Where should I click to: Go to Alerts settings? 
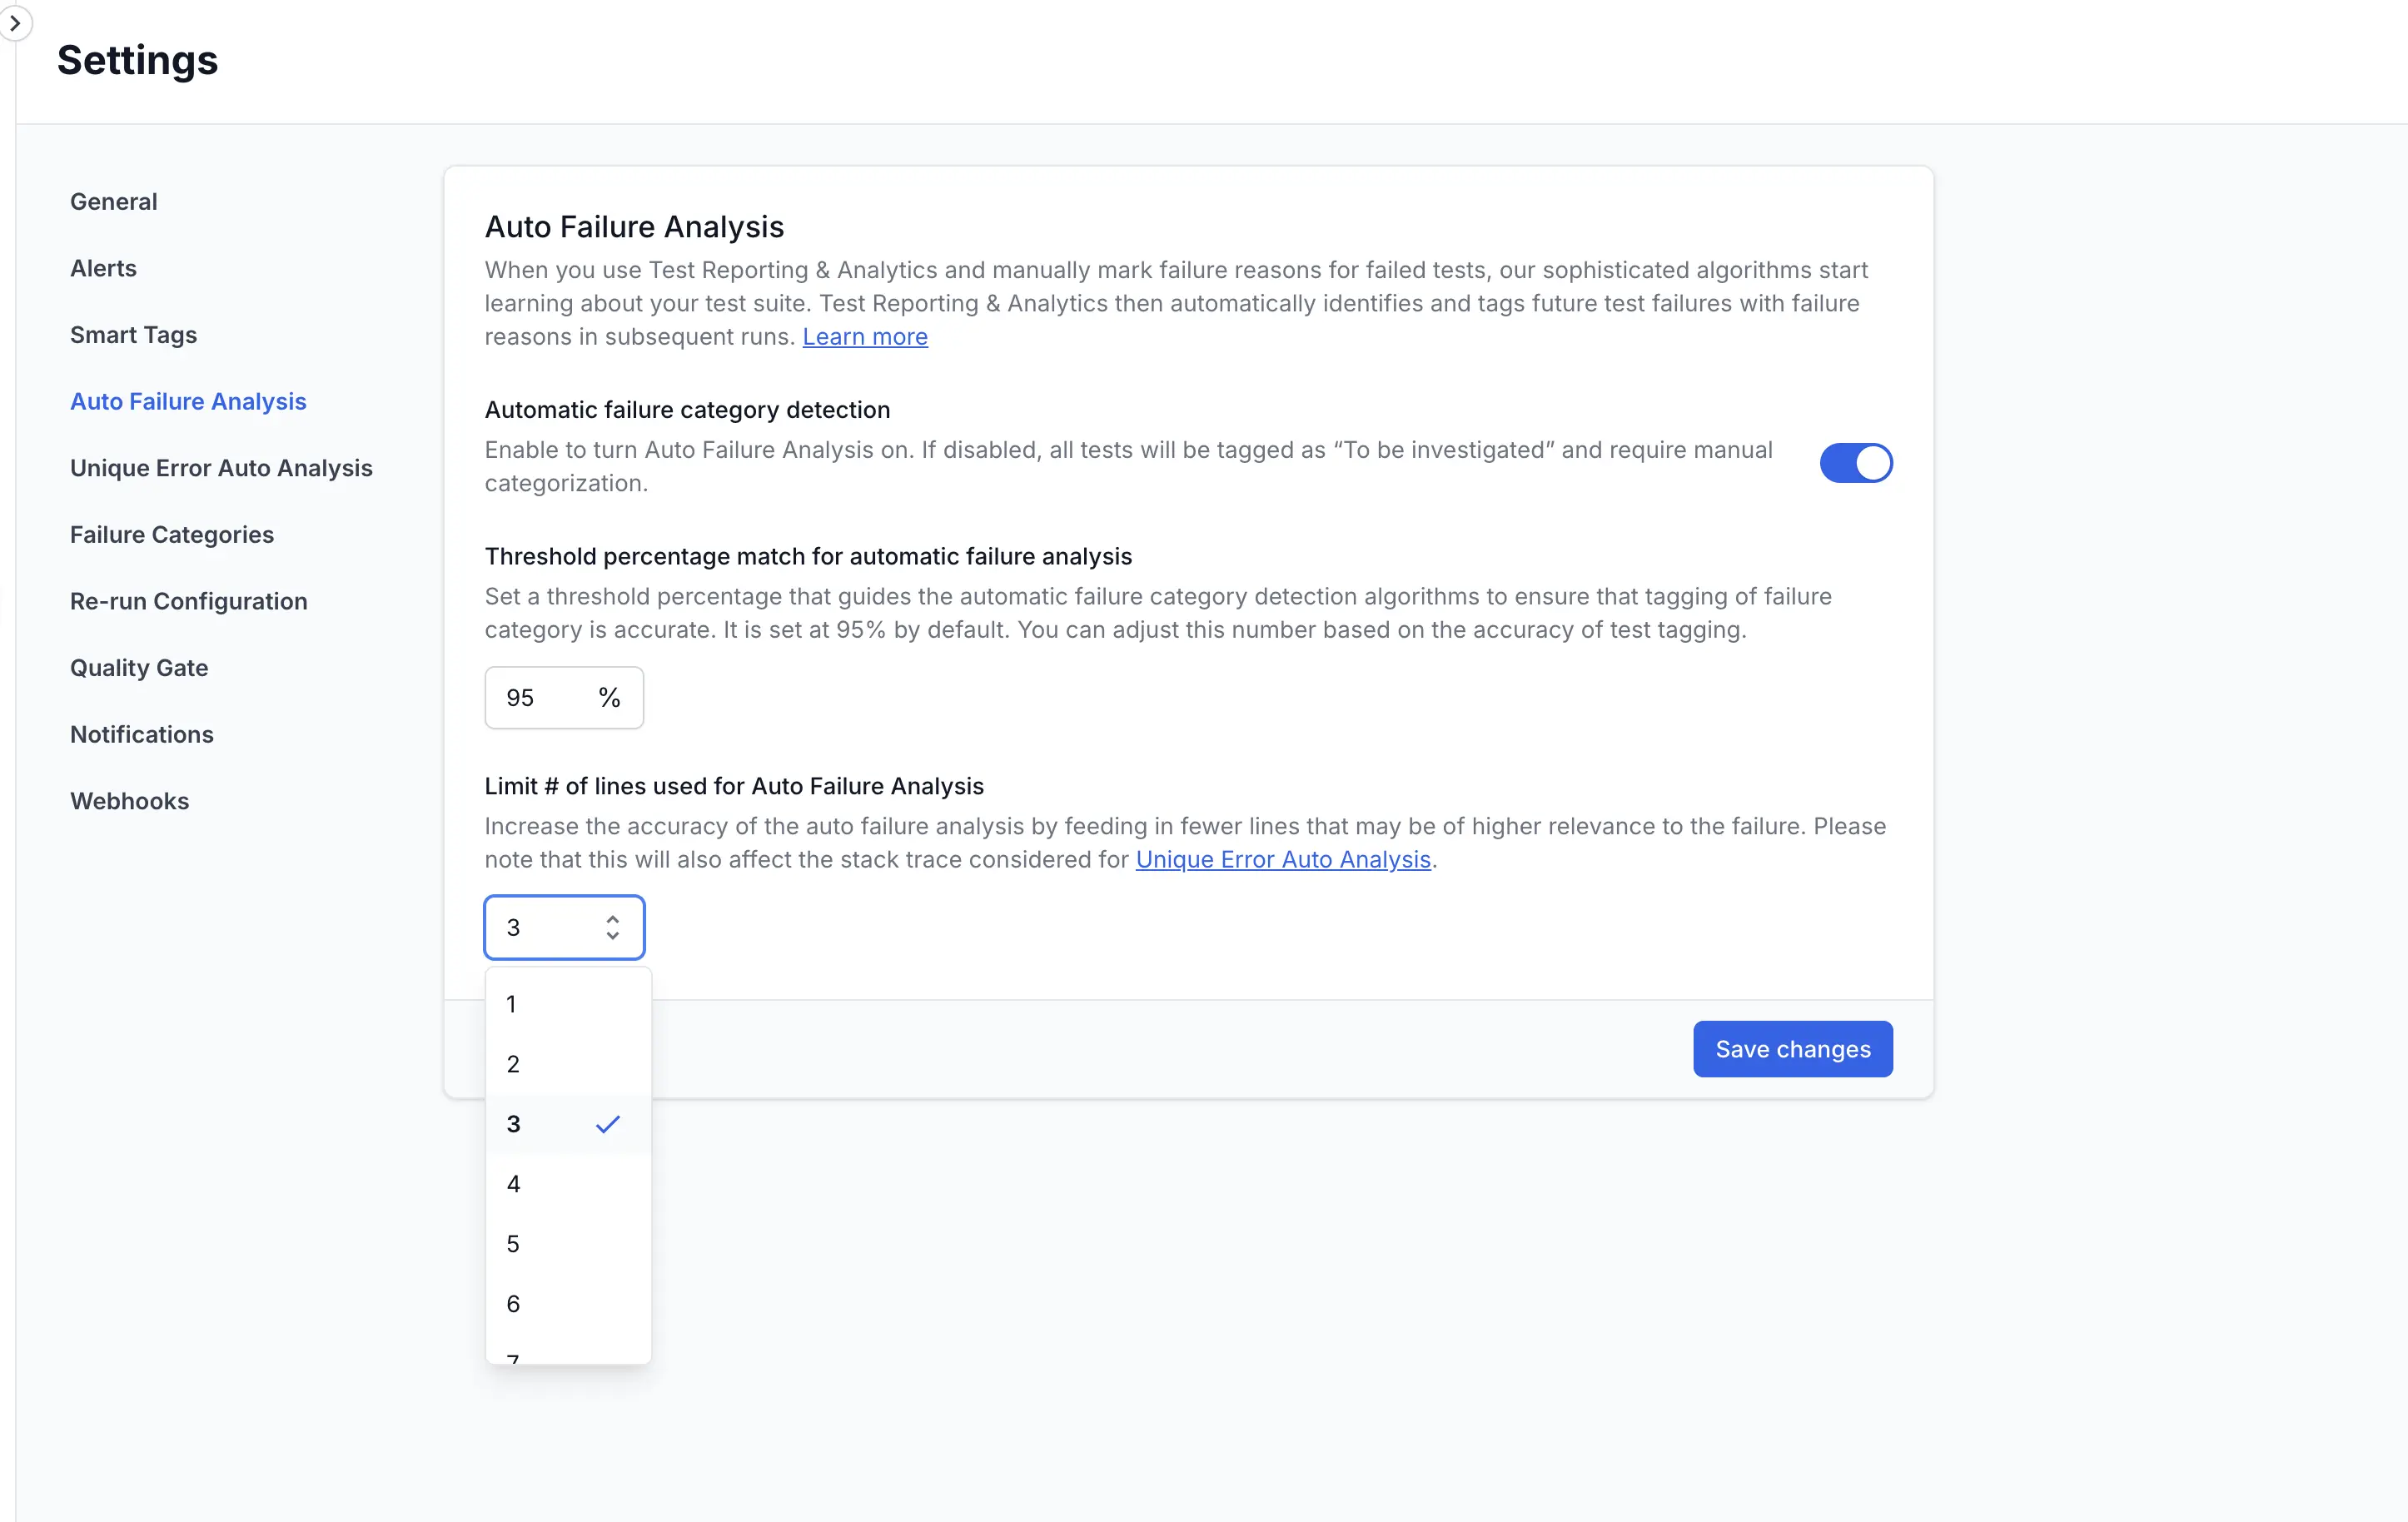[103, 268]
